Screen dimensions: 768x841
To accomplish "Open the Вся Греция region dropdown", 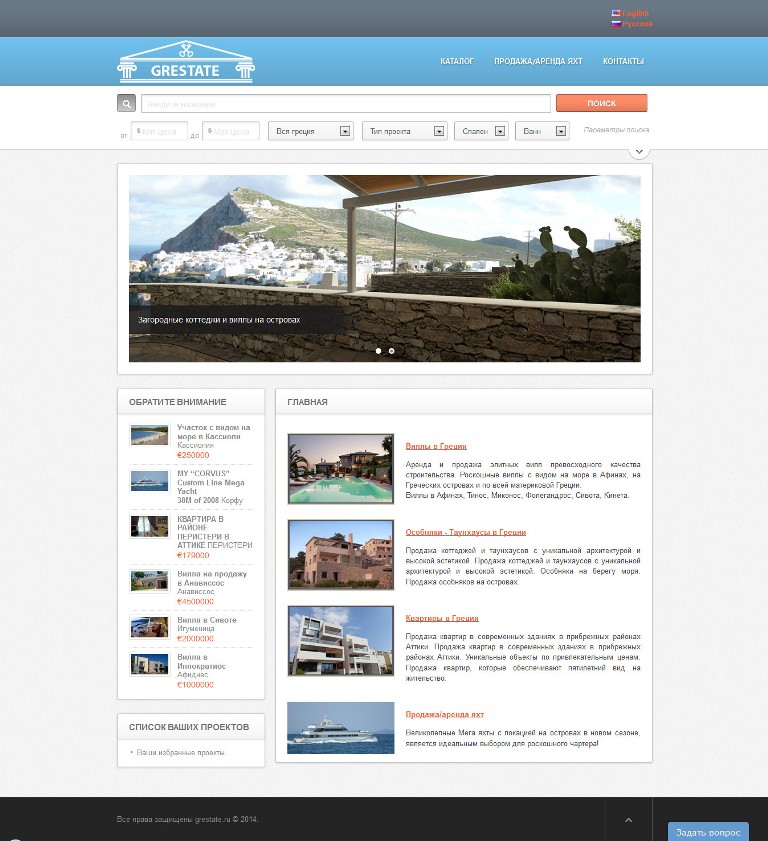I will [311, 131].
